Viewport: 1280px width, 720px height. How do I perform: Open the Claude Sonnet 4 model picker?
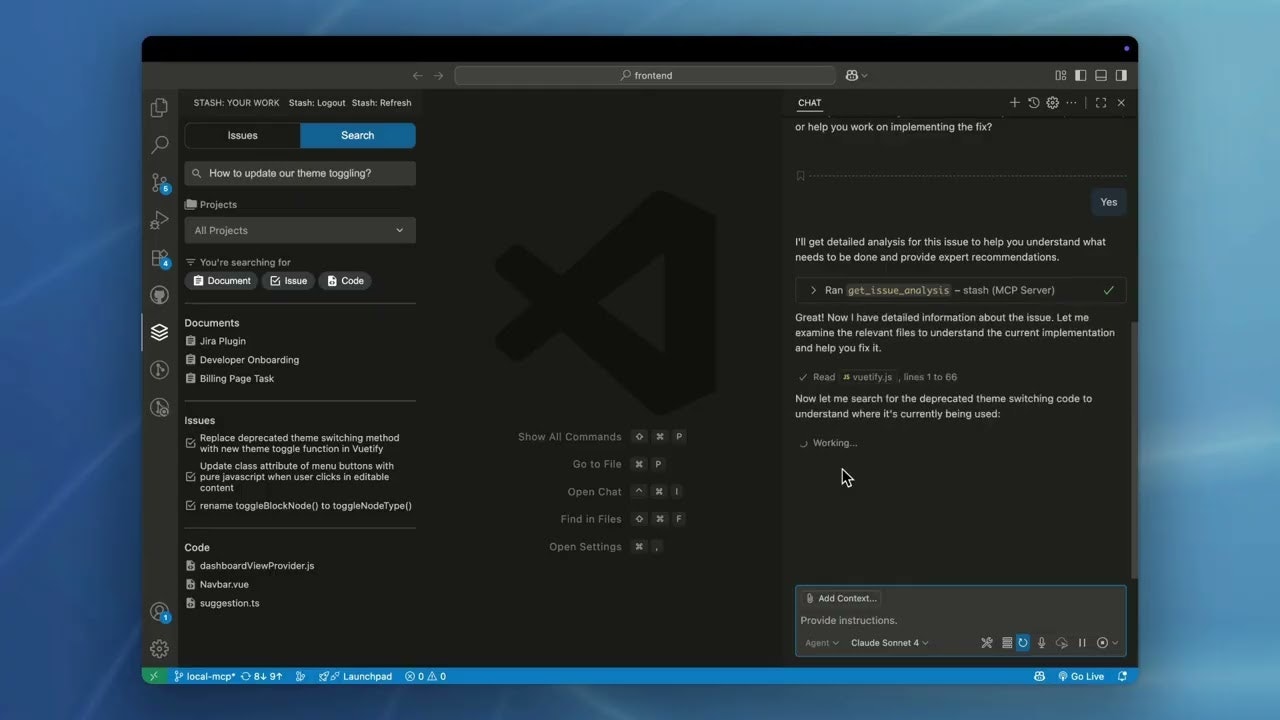[x=889, y=643]
